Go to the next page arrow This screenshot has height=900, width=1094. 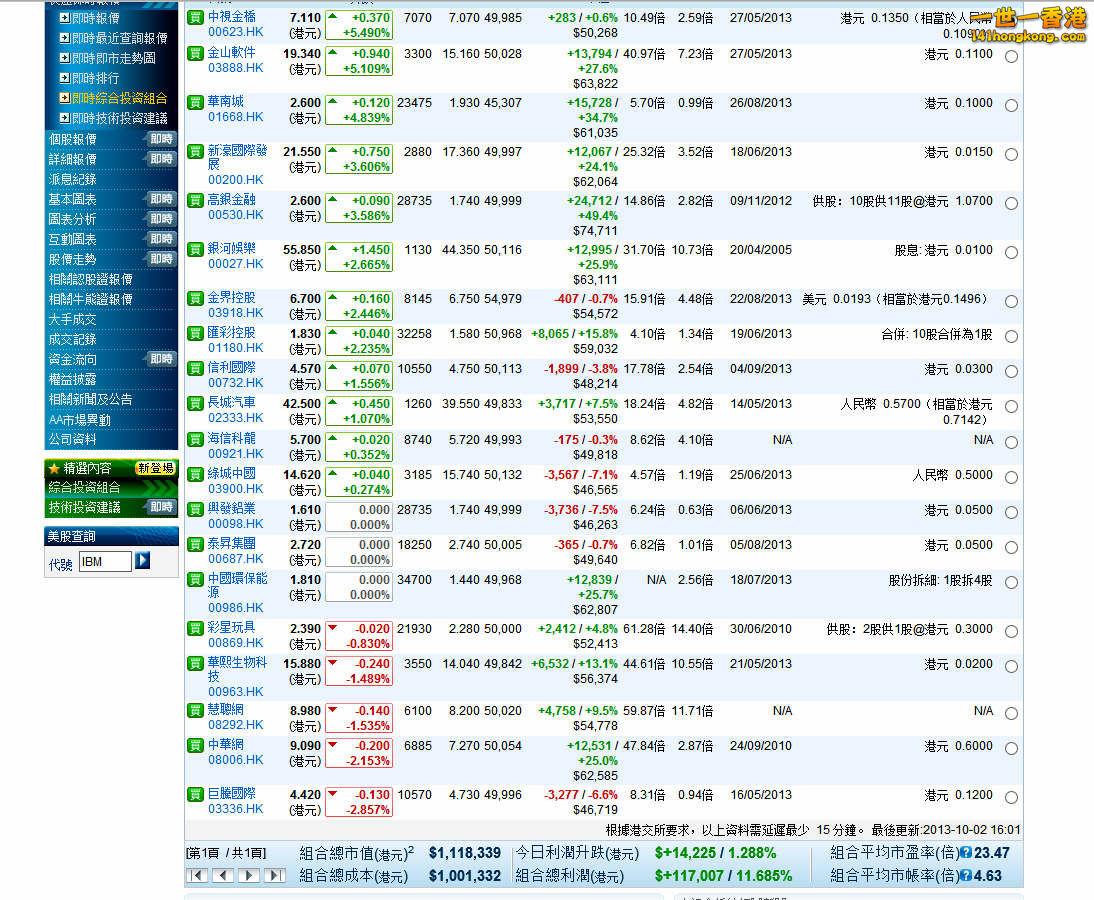tap(249, 875)
